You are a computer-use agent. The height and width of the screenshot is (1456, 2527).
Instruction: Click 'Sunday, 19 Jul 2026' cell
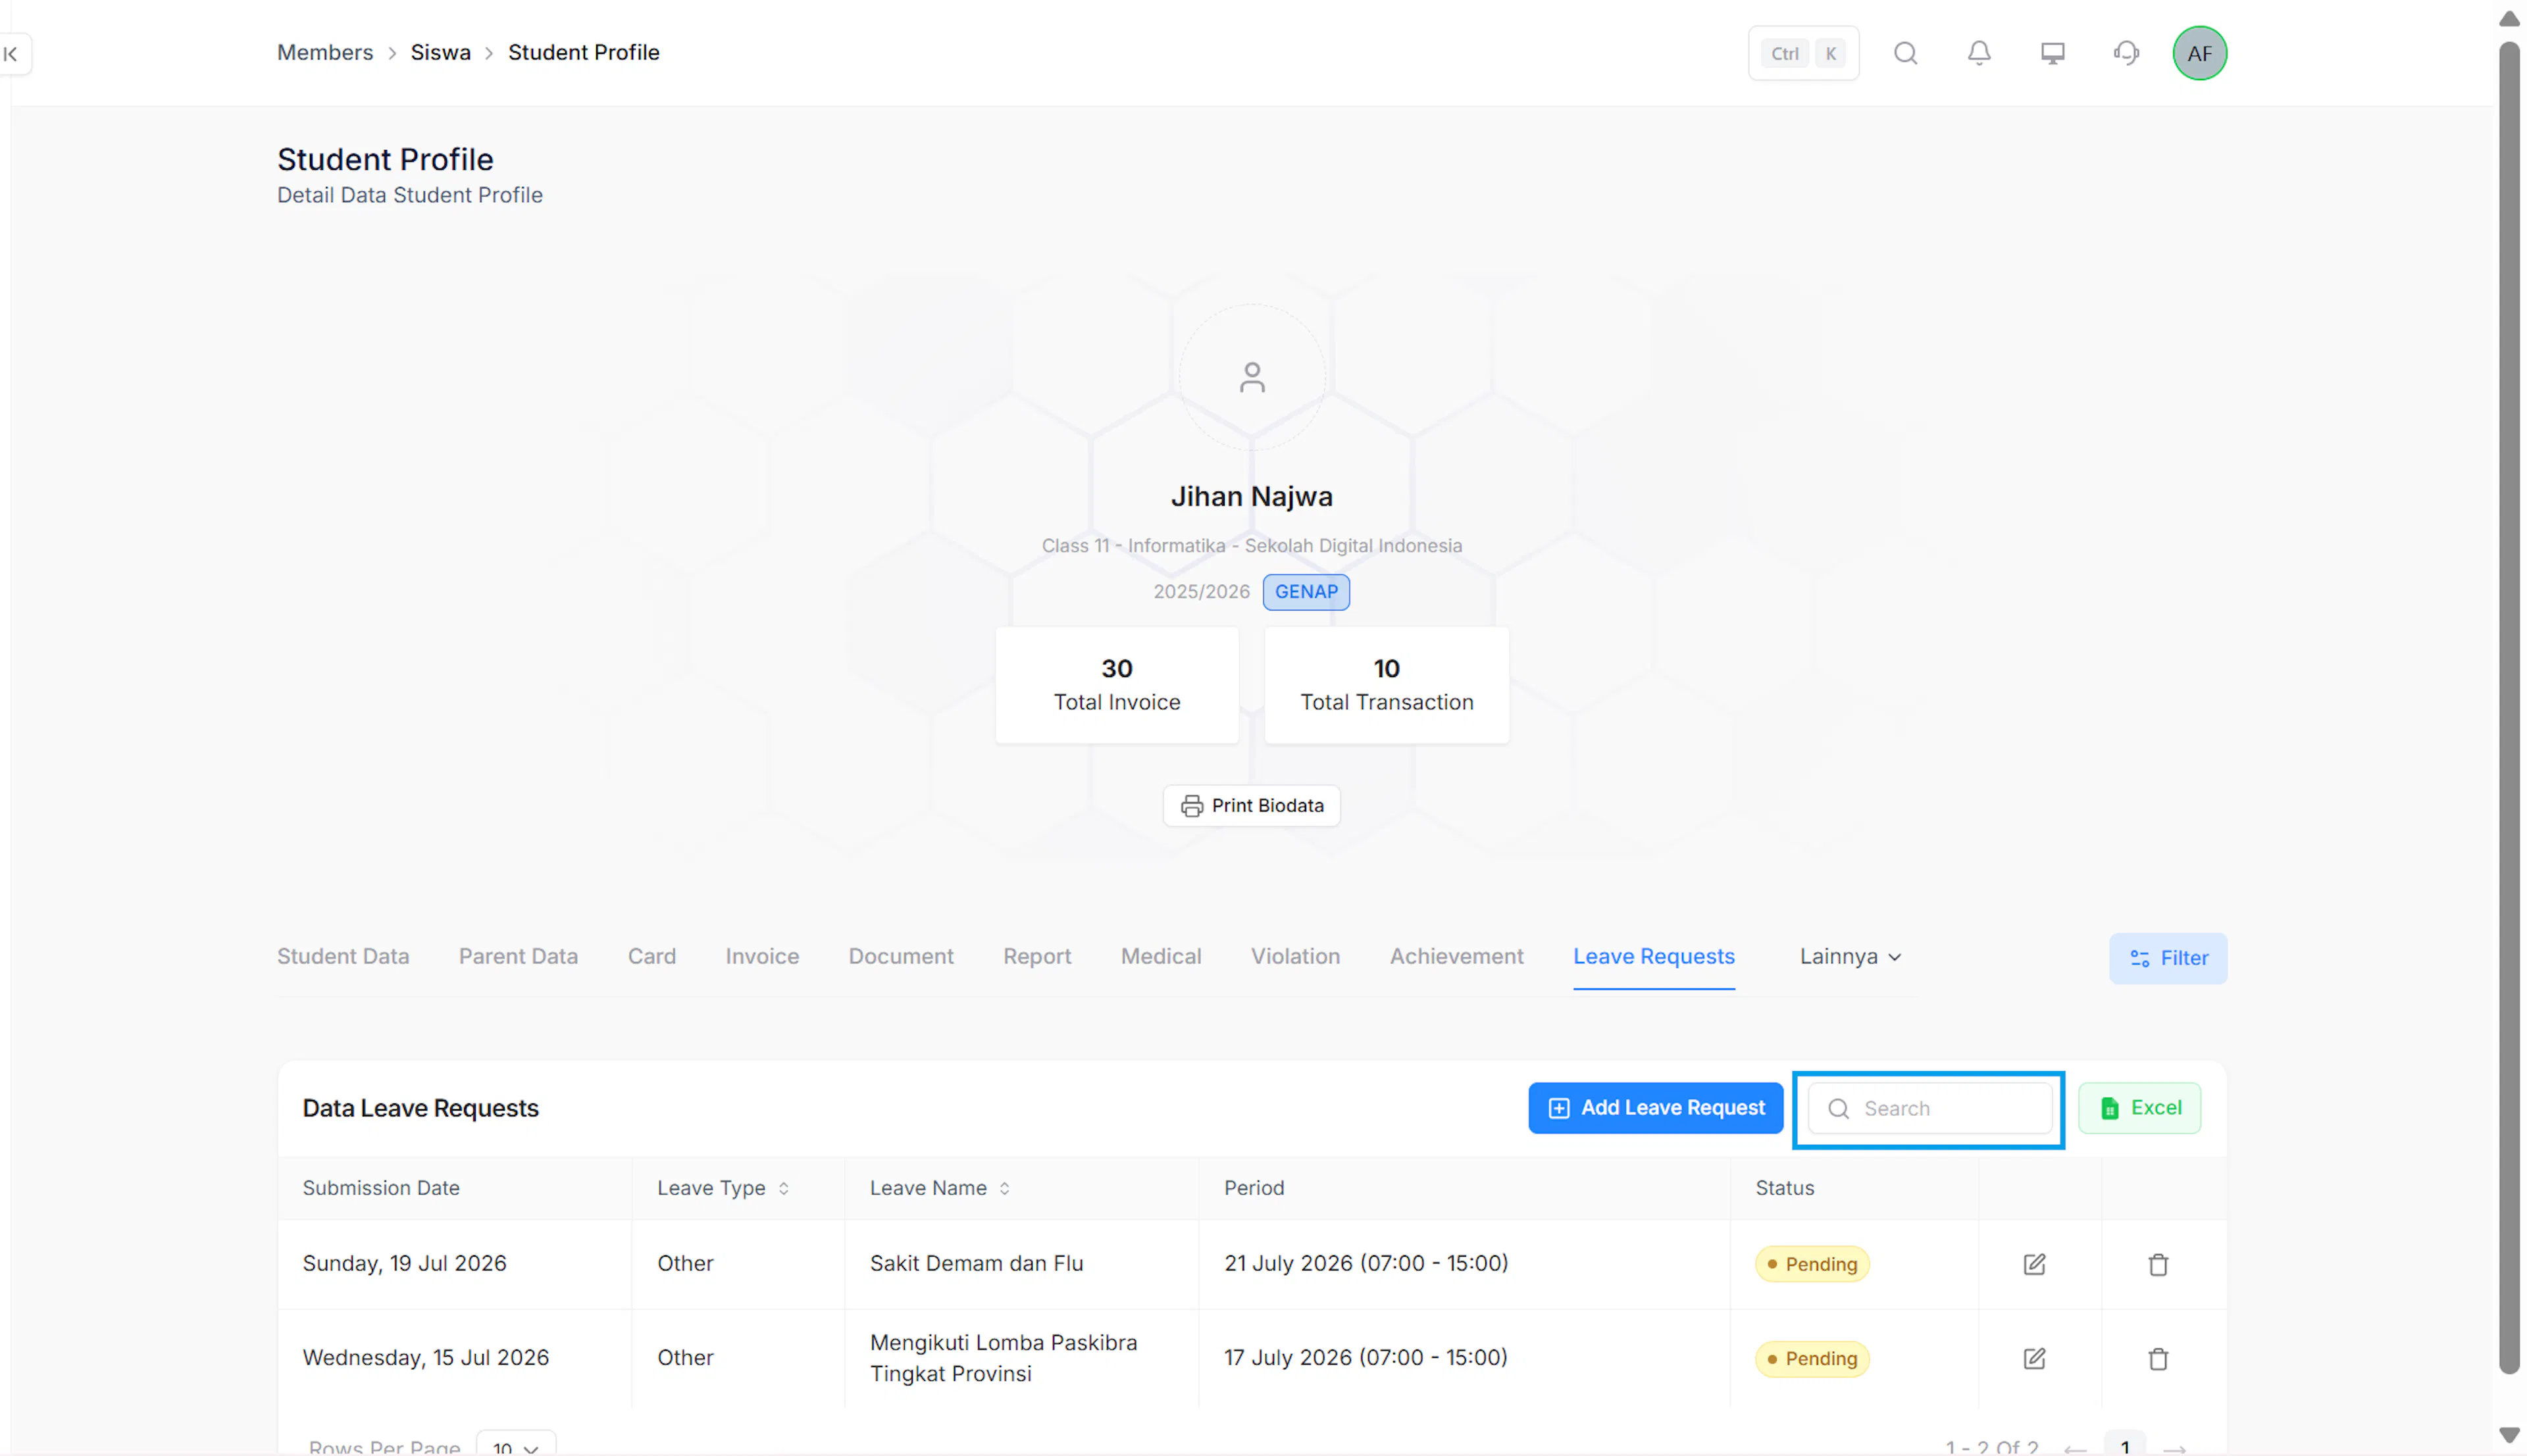(404, 1263)
